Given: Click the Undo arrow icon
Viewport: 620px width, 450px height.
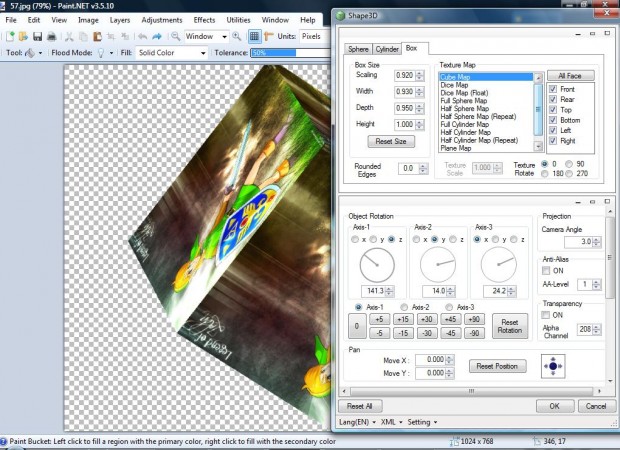Looking at the screenshot, I should (x=143, y=36).
